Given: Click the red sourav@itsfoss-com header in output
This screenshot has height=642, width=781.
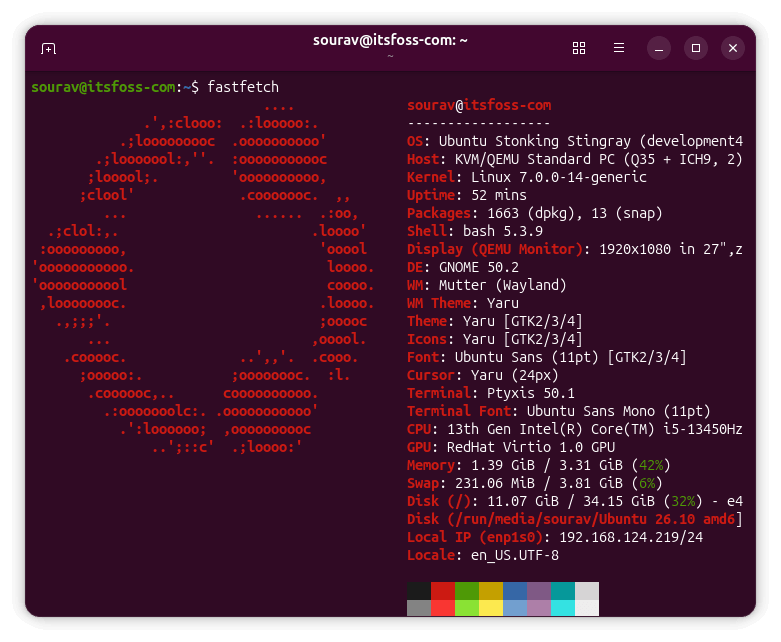Looking at the screenshot, I should [479, 105].
